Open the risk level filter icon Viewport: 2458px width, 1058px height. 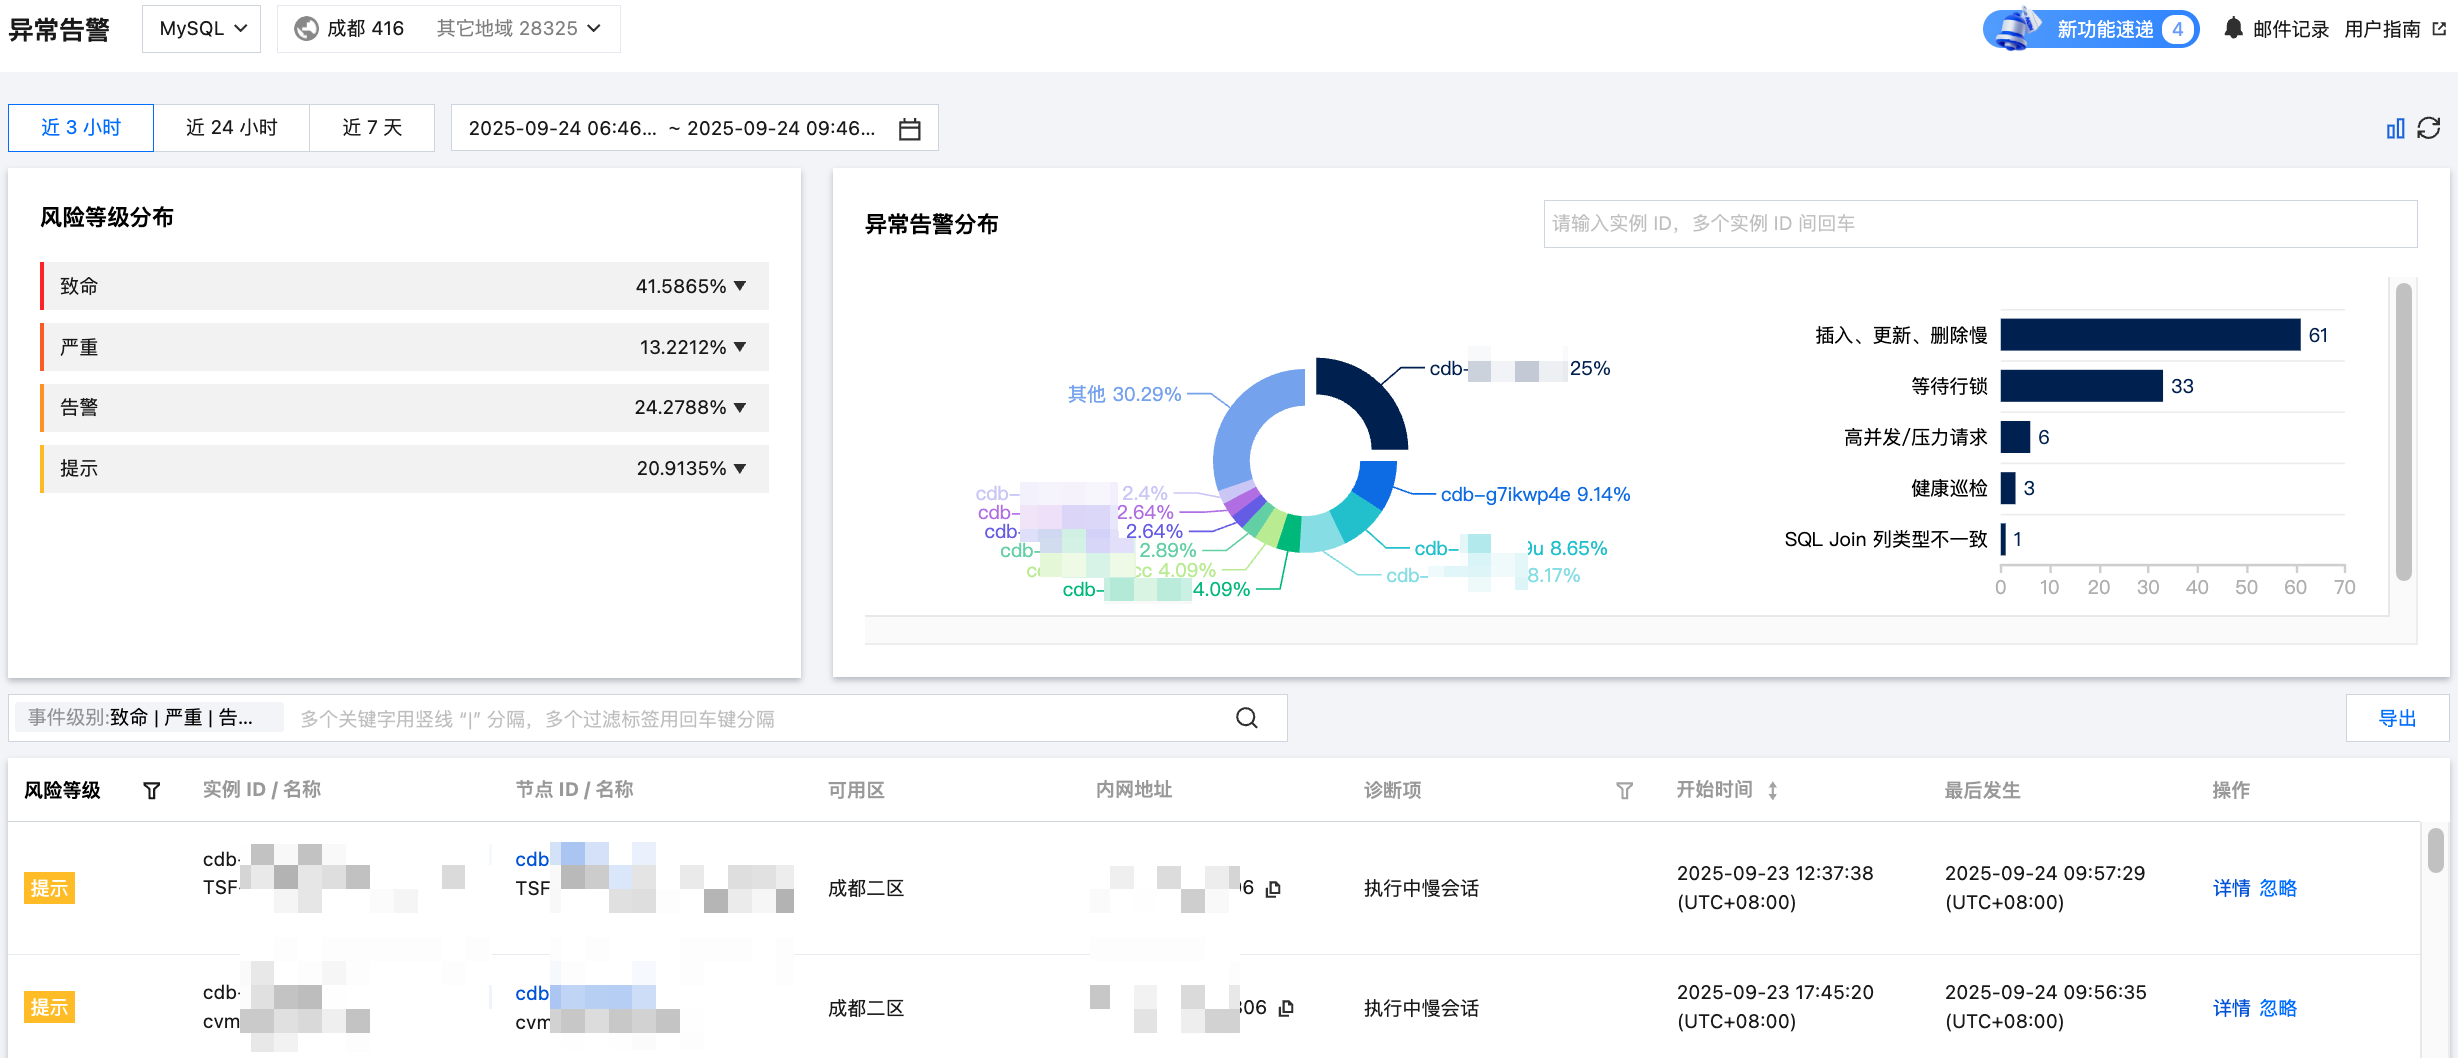152,791
